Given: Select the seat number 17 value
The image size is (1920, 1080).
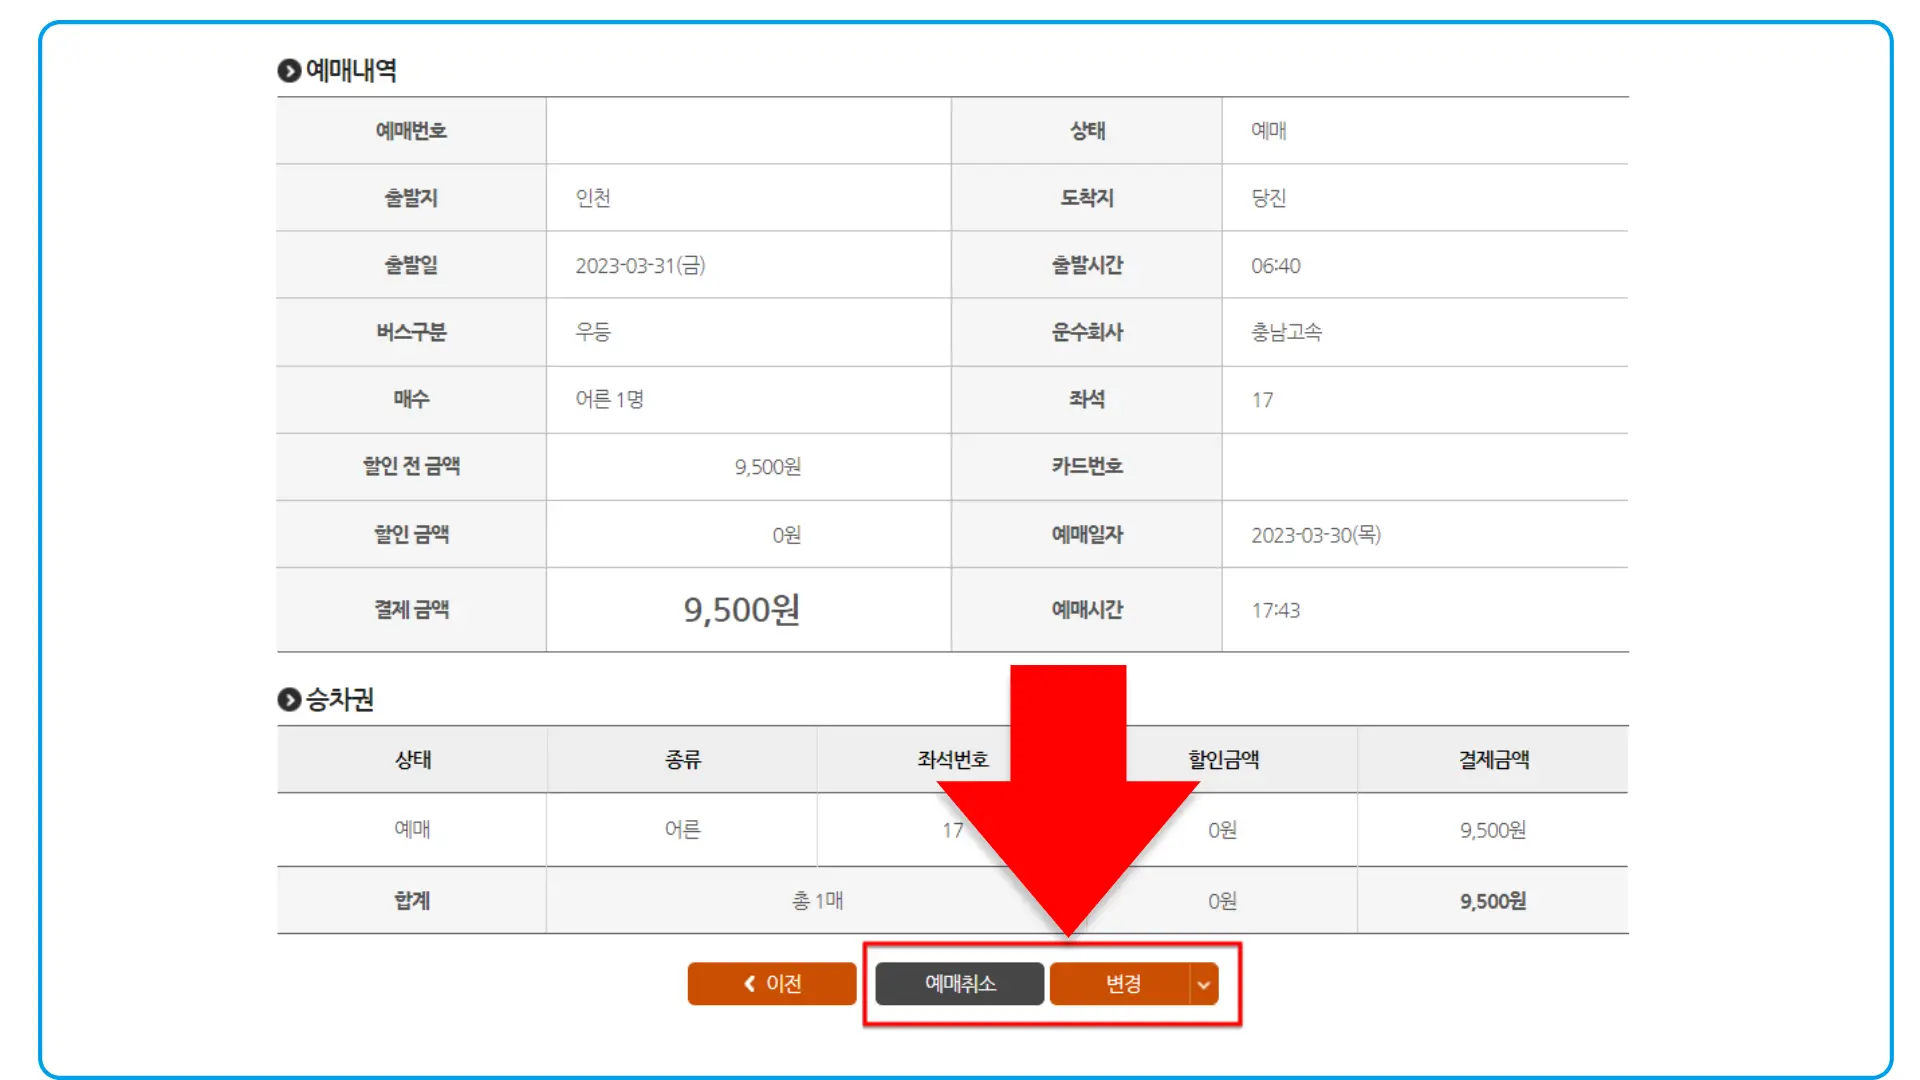Looking at the screenshot, I should pos(1262,399).
